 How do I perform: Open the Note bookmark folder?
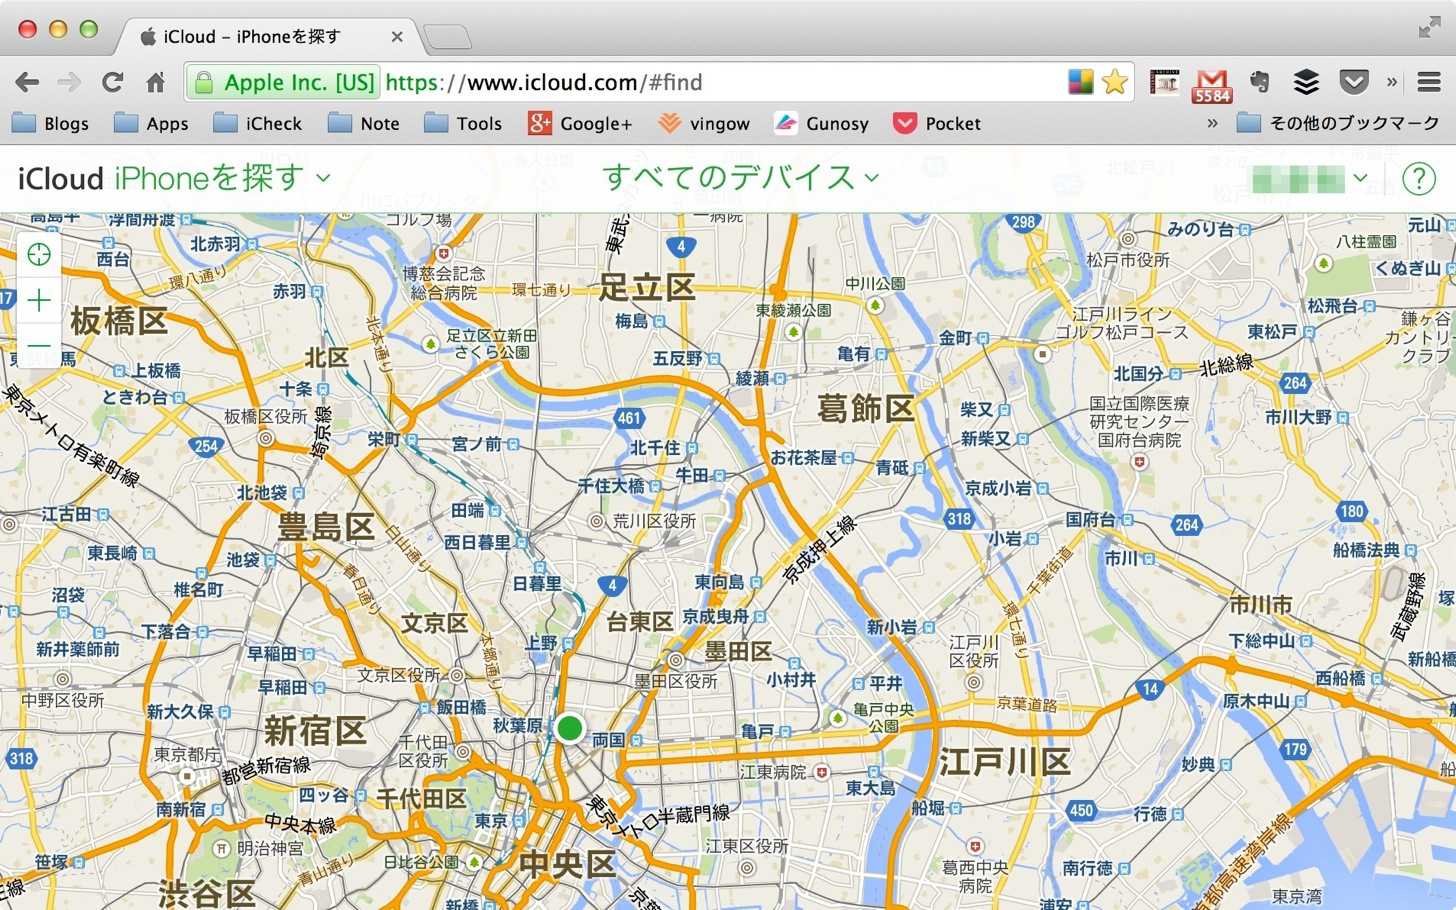[x=364, y=123]
